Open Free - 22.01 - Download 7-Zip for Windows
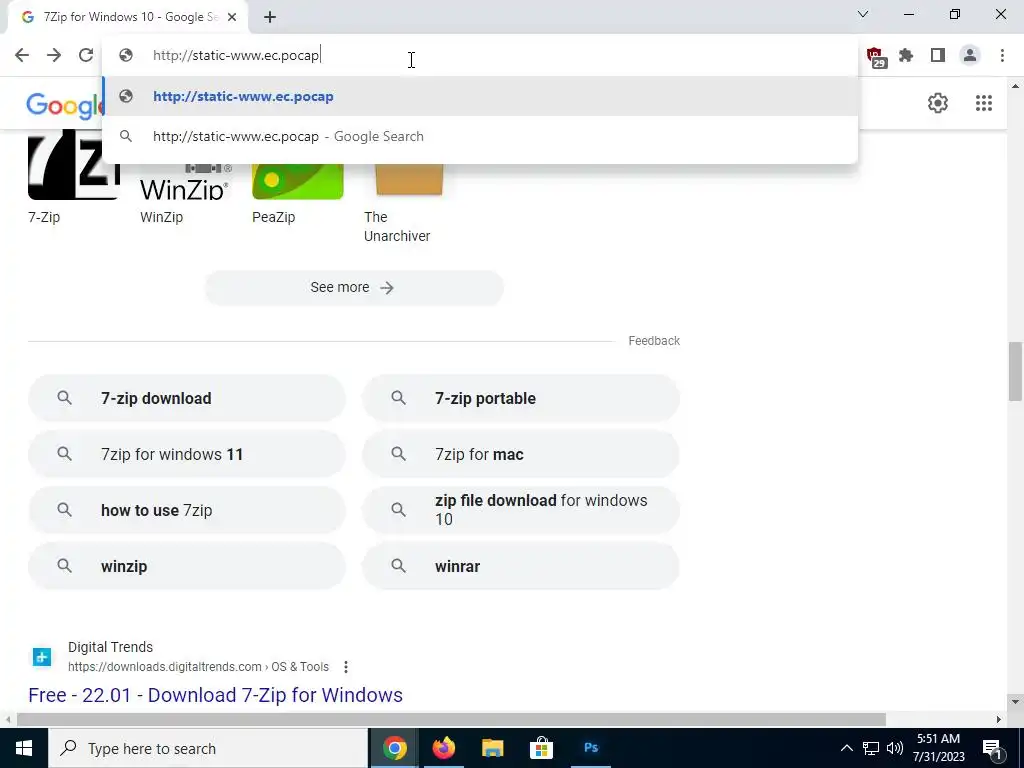The height and width of the screenshot is (768, 1024). [216, 696]
